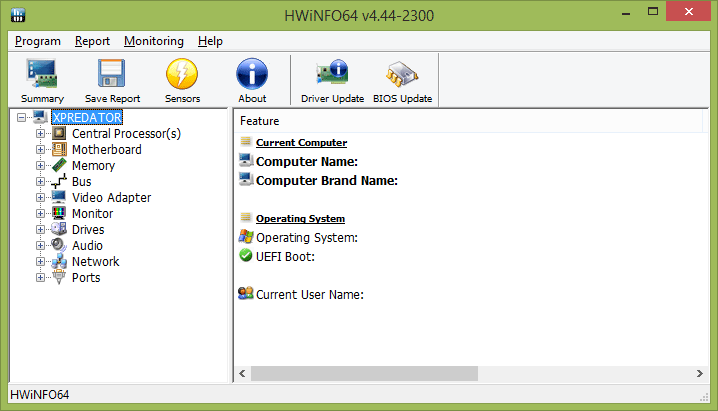Click the Network computers tree icon
718x411 pixels.
(59, 261)
